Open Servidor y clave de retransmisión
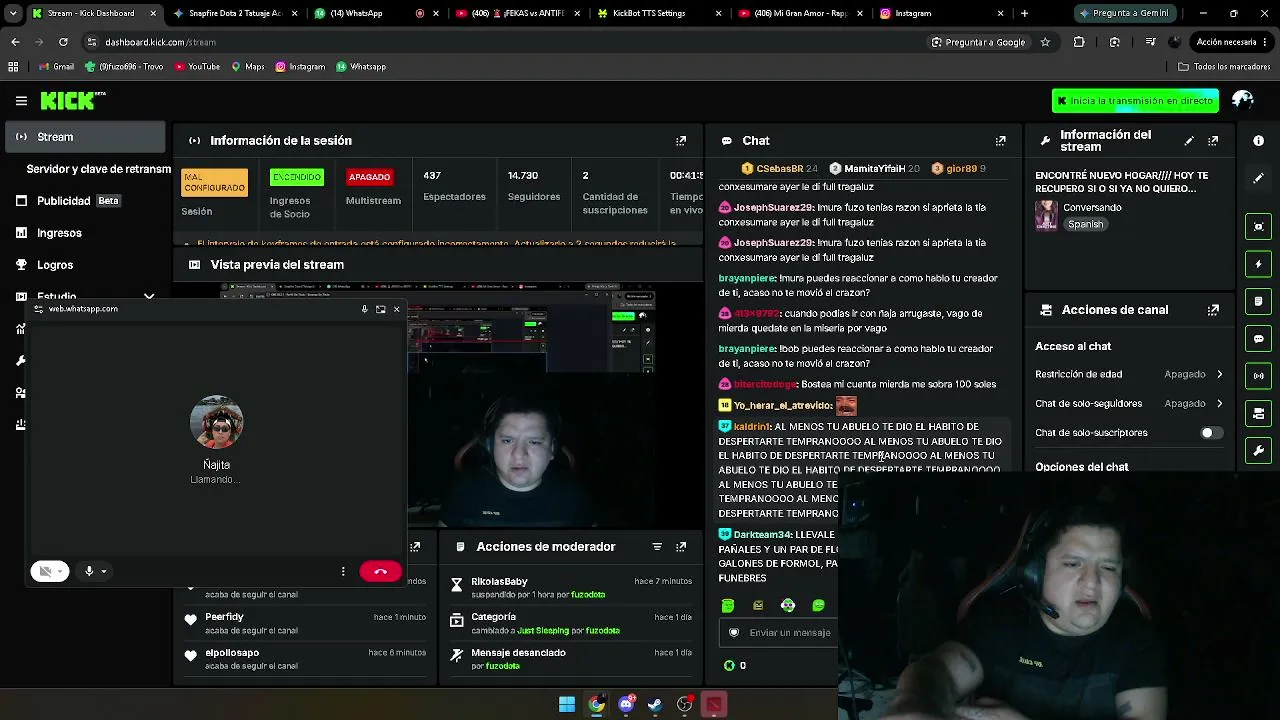 (98, 169)
